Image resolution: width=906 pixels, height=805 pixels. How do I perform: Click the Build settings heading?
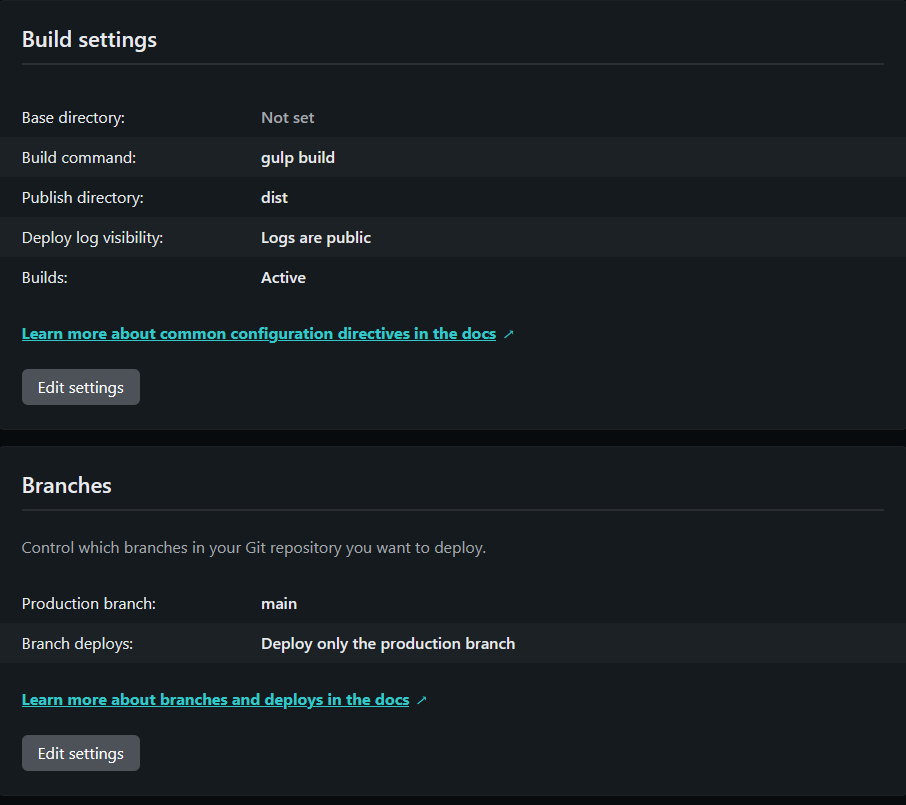pos(89,40)
